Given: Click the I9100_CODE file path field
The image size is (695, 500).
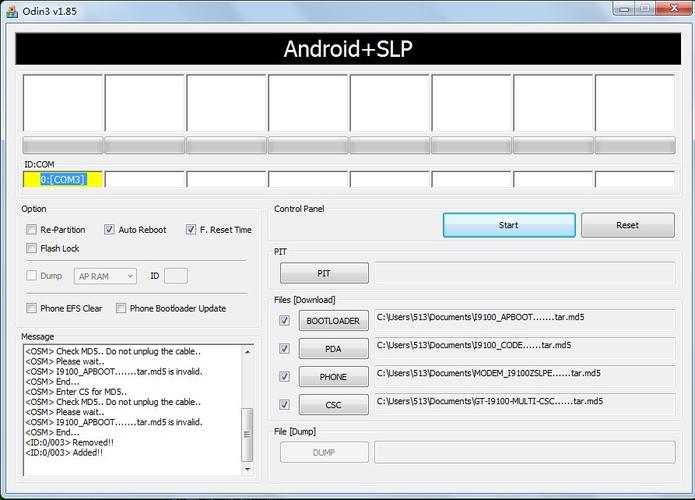Looking at the screenshot, I should [525, 348].
